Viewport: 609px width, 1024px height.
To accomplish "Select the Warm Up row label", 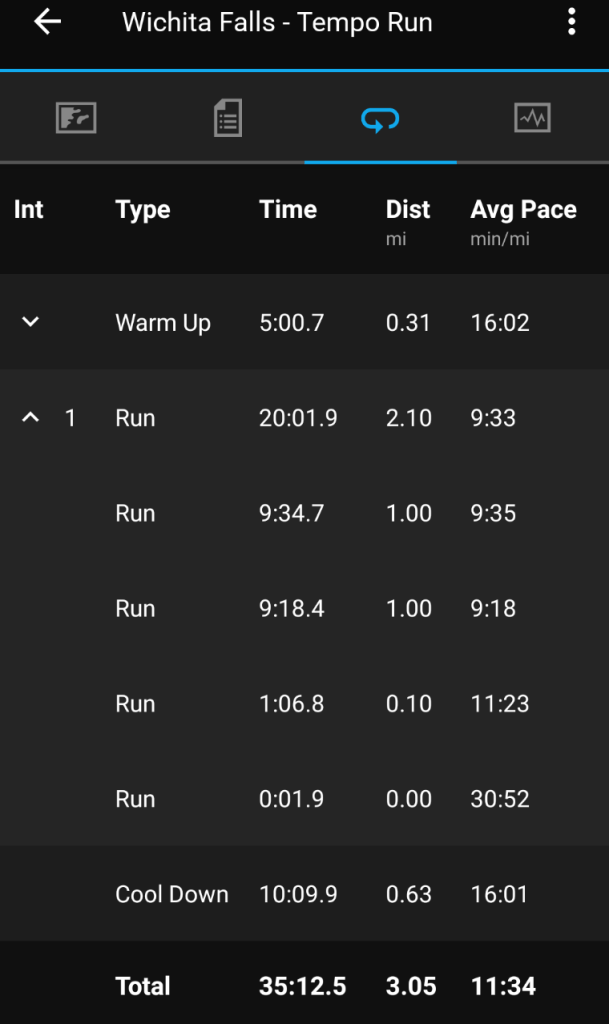I will point(163,323).
